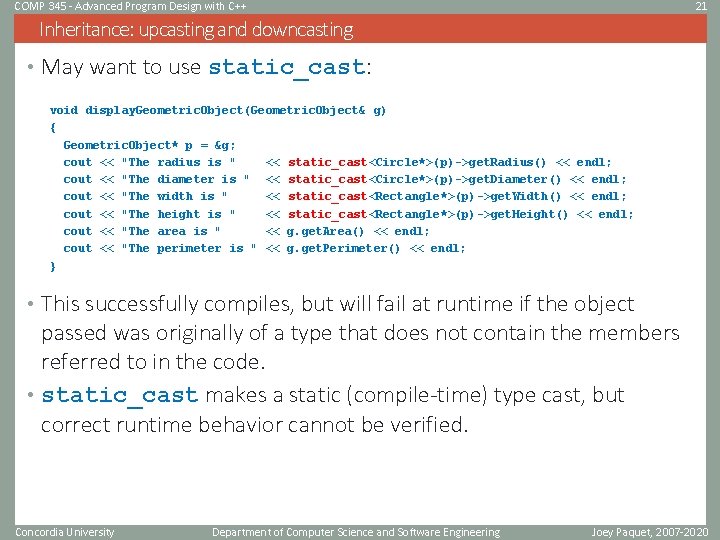This screenshot has width=720, height=540.
Task: Click the footer 'Joey Paquet, 2007-2020'
Action: (x=649, y=533)
